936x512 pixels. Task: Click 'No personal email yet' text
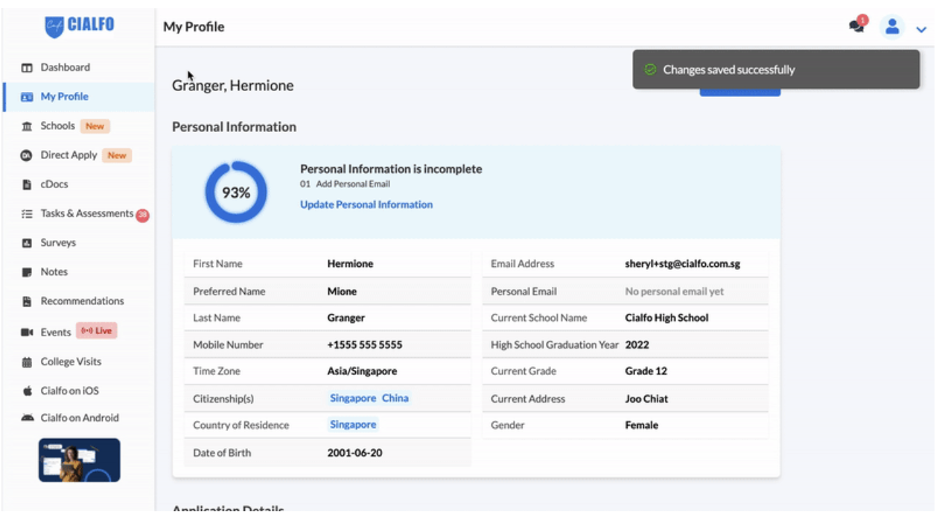click(x=674, y=292)
